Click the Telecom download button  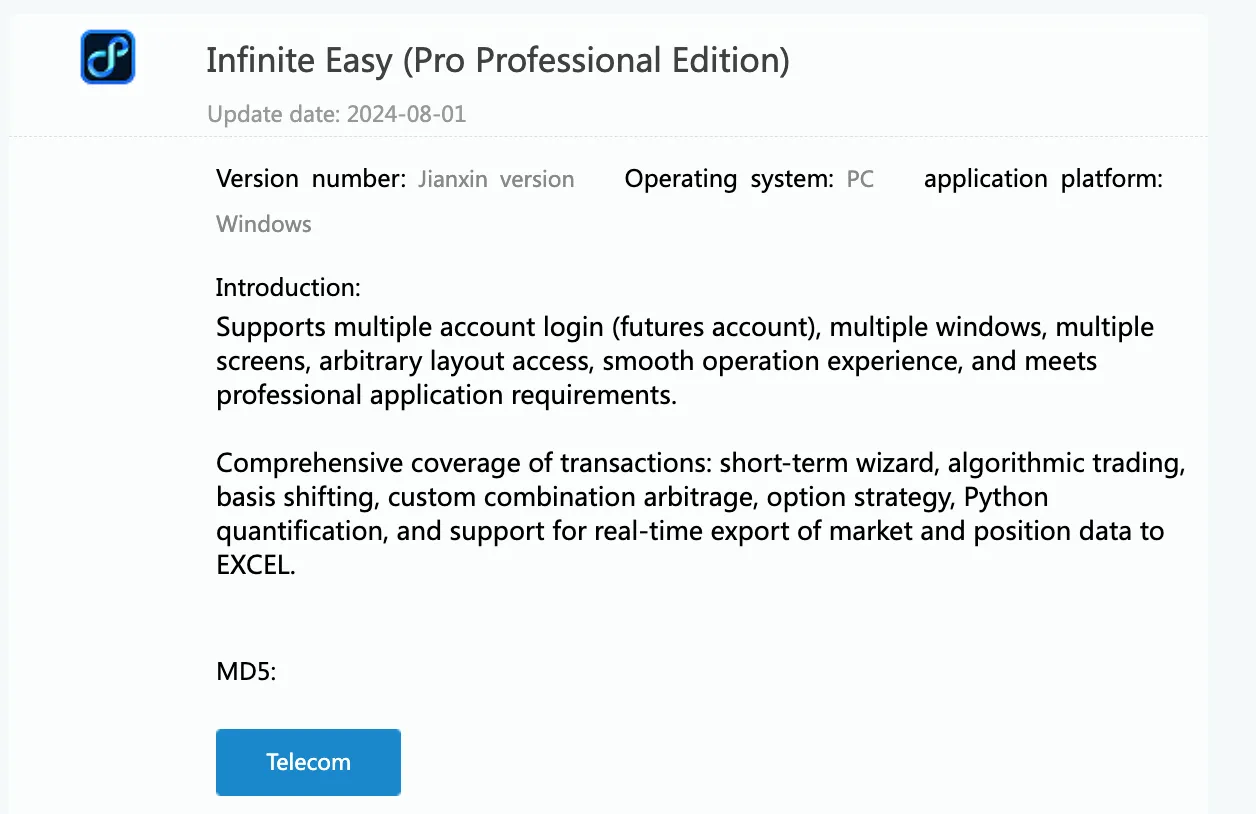coord(308,762)
